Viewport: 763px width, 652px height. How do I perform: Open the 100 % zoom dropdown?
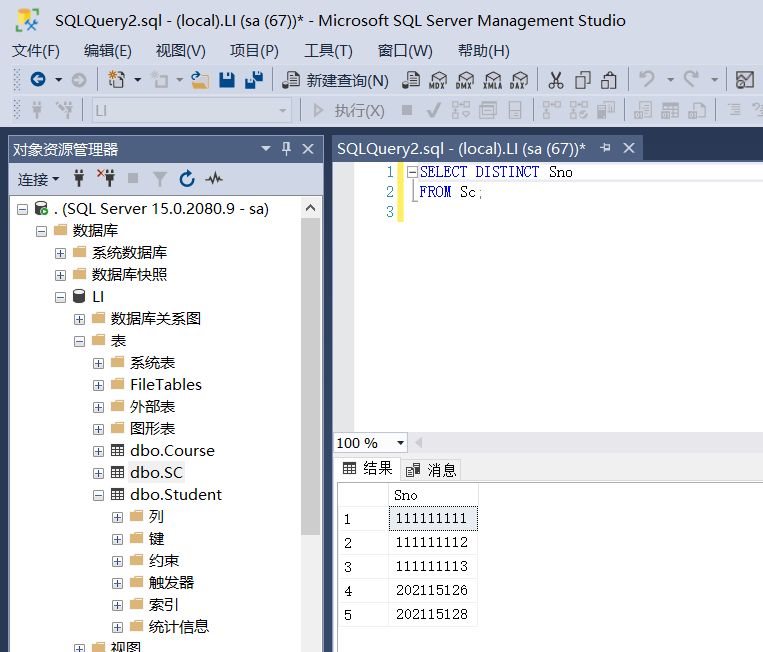(x=400, y=443)
